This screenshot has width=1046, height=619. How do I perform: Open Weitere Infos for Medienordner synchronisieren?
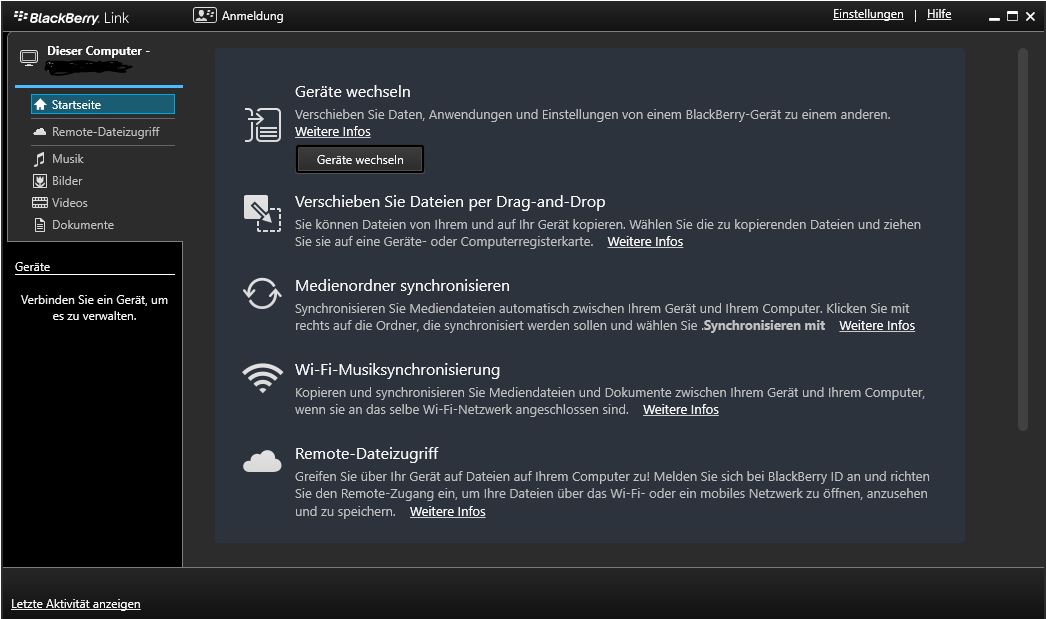[x=877, y=326]
